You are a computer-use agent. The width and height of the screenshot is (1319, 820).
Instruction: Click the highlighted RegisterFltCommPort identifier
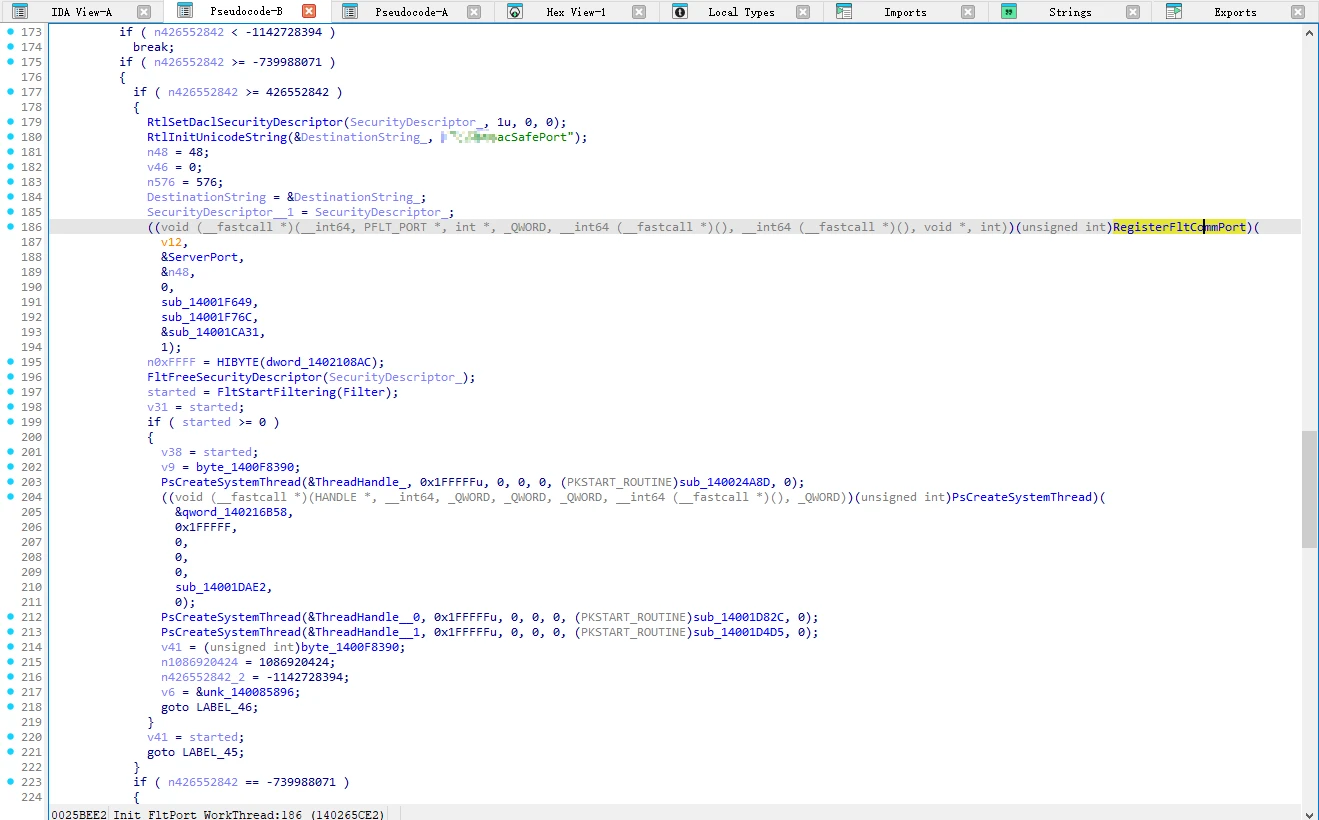[1179, 227]
